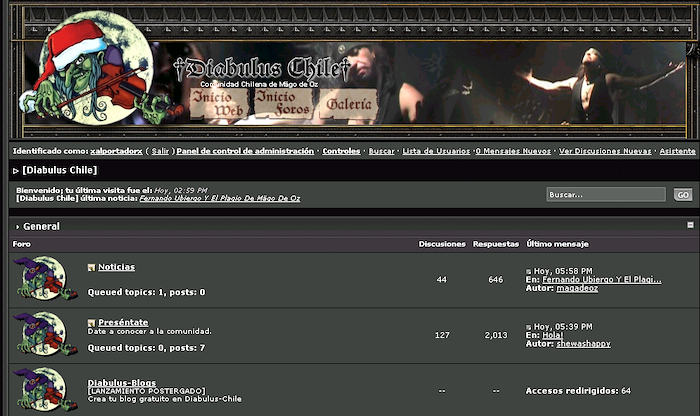Open author magadeoz profile link
The width and height of the screenshot is (700, 416).
577,288
